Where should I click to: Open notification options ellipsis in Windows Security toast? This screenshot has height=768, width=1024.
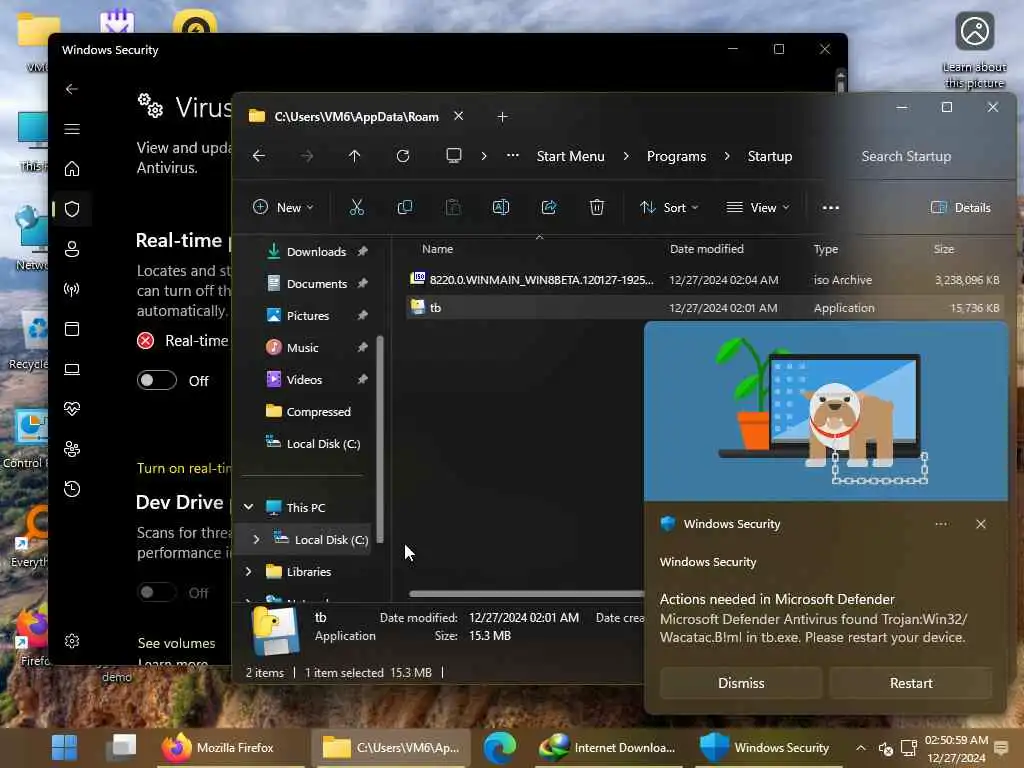(941, 524)
